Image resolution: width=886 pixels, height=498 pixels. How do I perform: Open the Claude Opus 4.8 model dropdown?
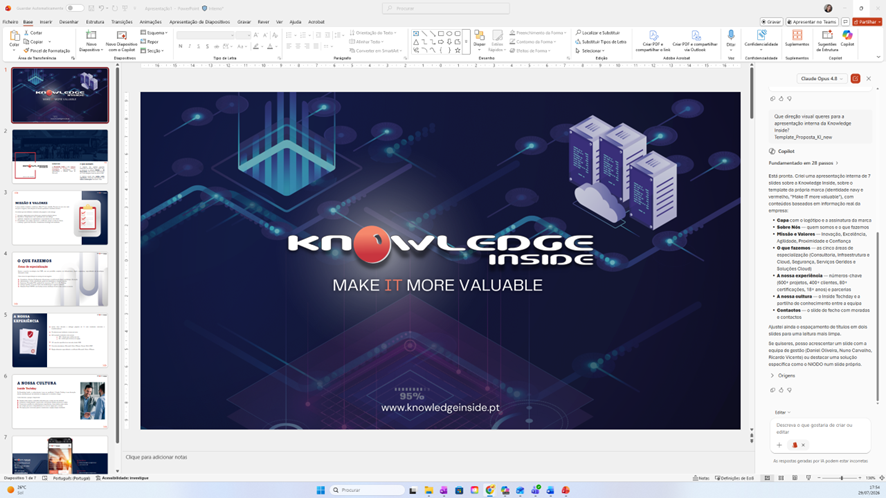coord(822,79)
